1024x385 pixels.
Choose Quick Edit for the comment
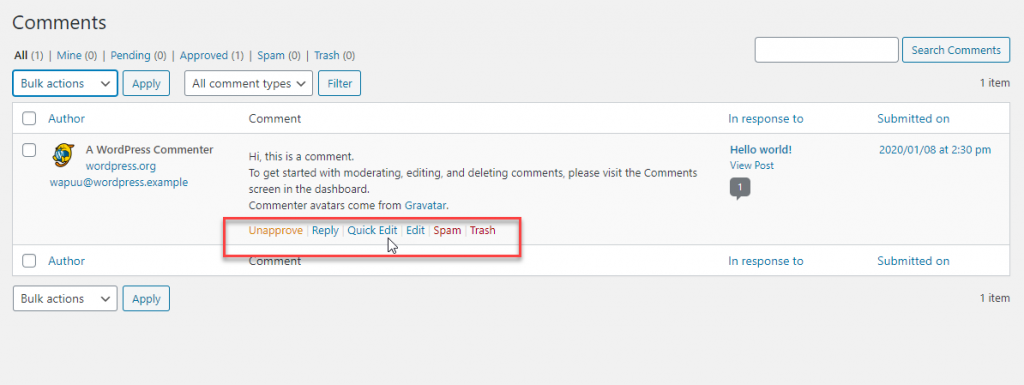[x=372, y=230]
